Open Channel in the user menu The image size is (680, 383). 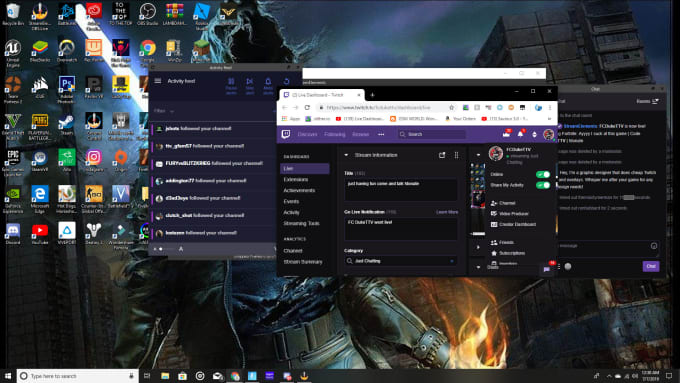(x=503, y=203)
